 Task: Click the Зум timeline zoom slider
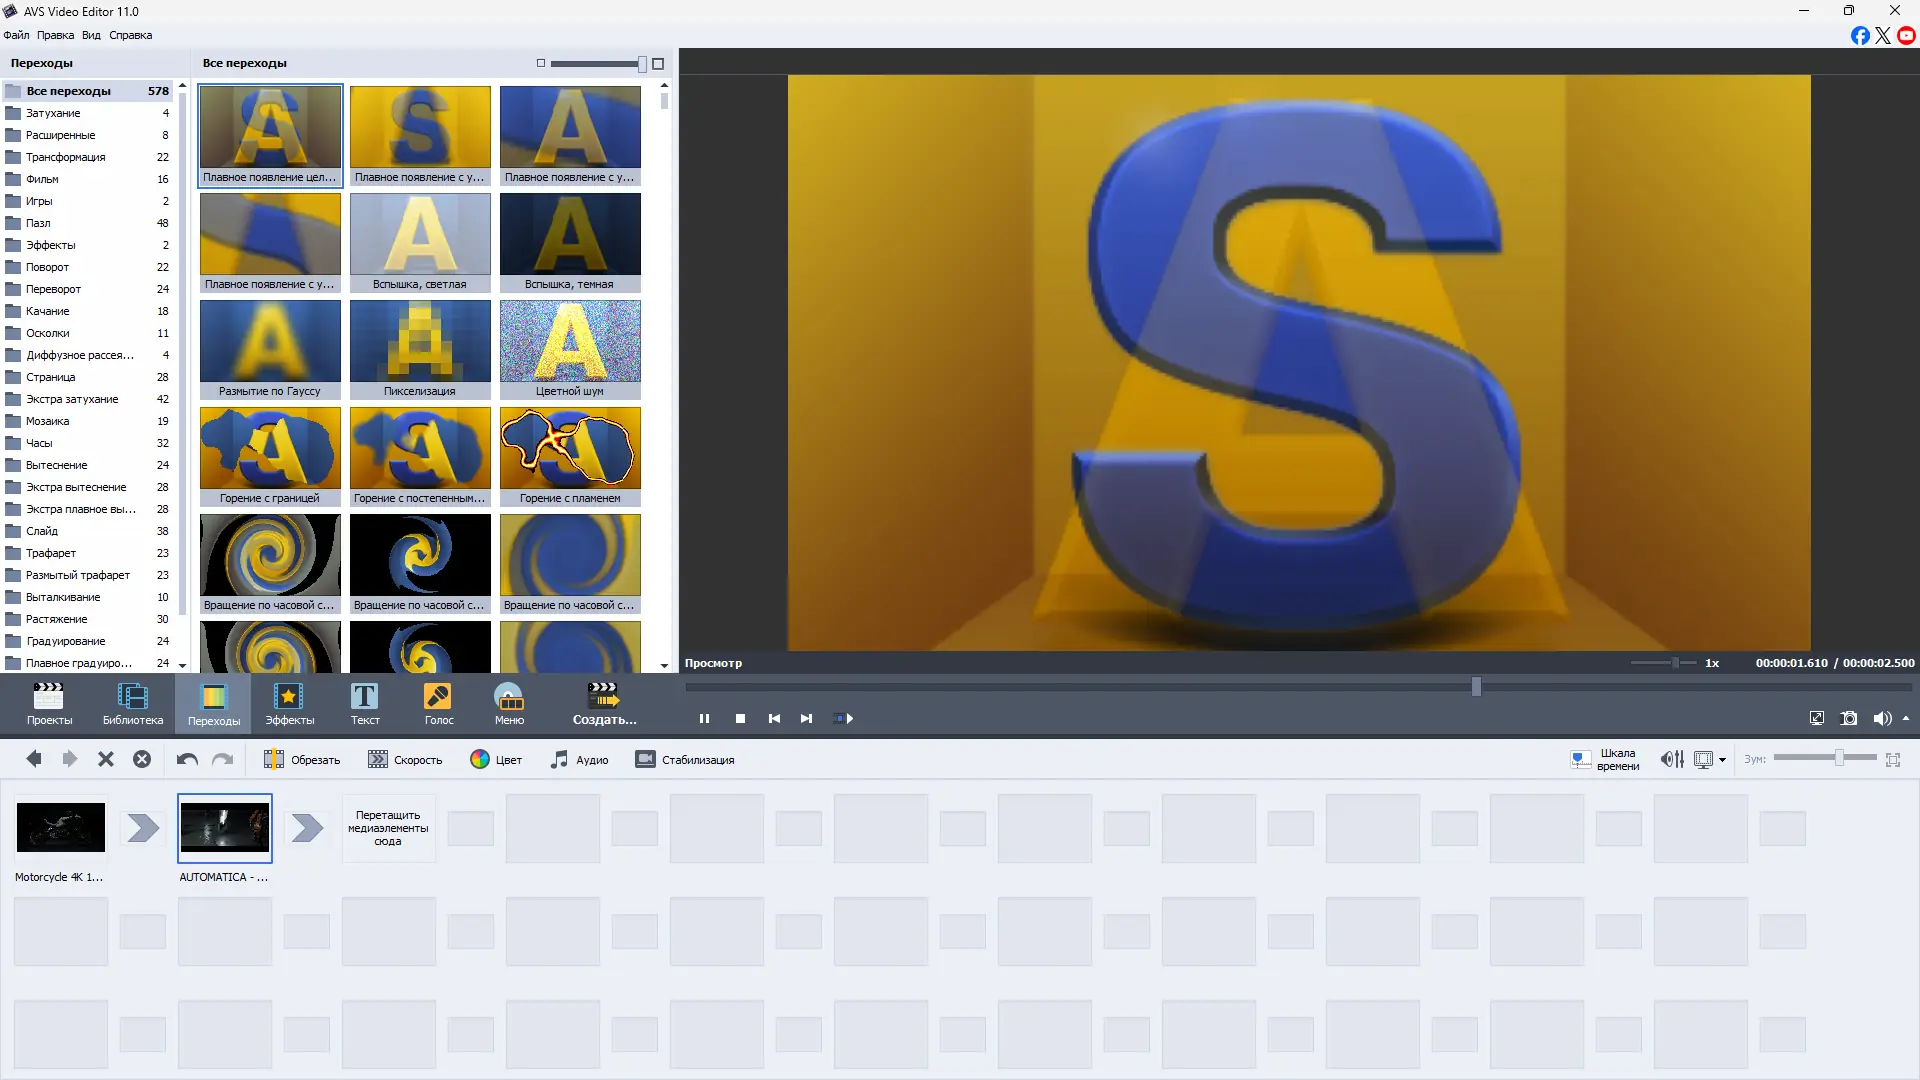point(1838,759)
